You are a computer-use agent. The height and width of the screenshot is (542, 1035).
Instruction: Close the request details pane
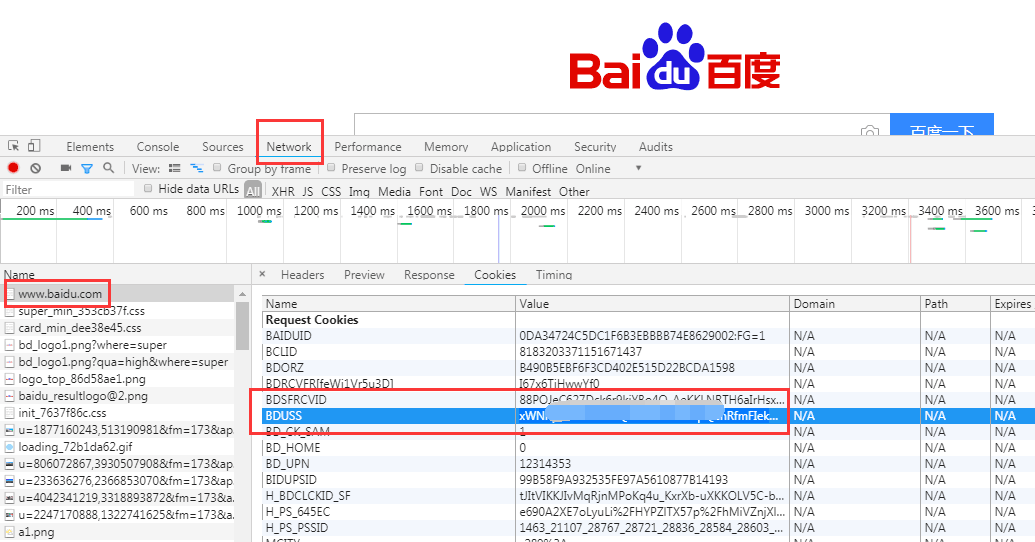point(262,274)
